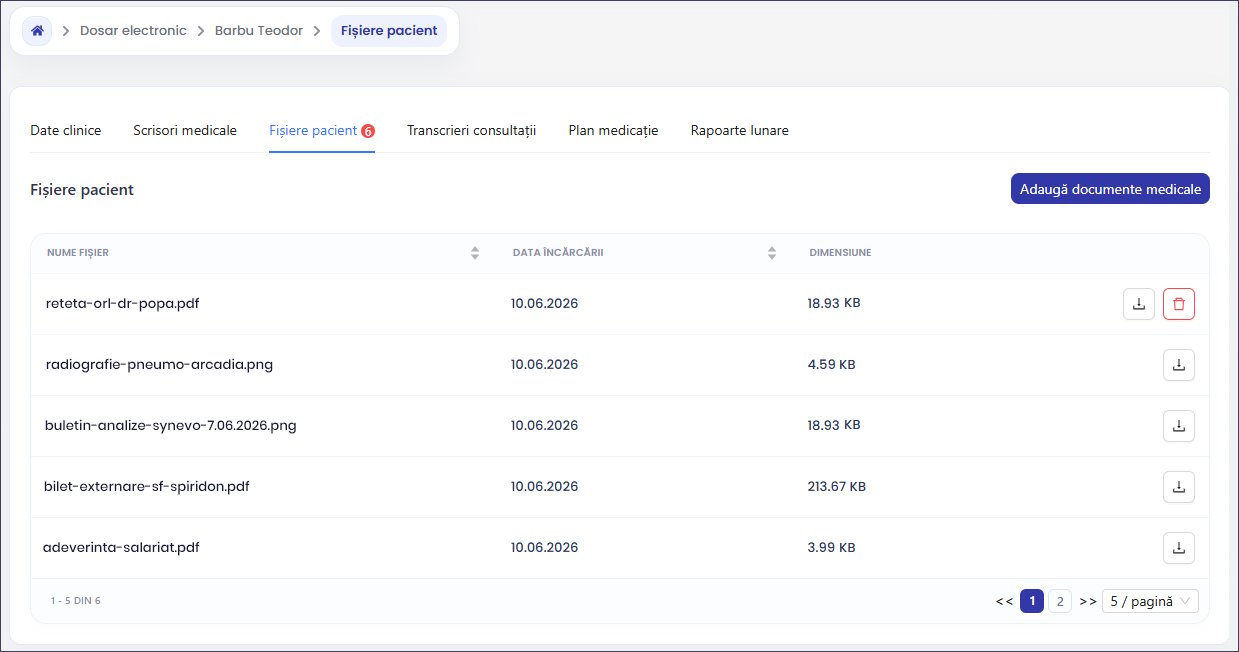The height and width of the screenshot is (652, 1239).
Task: Open Rapoarte lunare tab
Action: point(739,130)
